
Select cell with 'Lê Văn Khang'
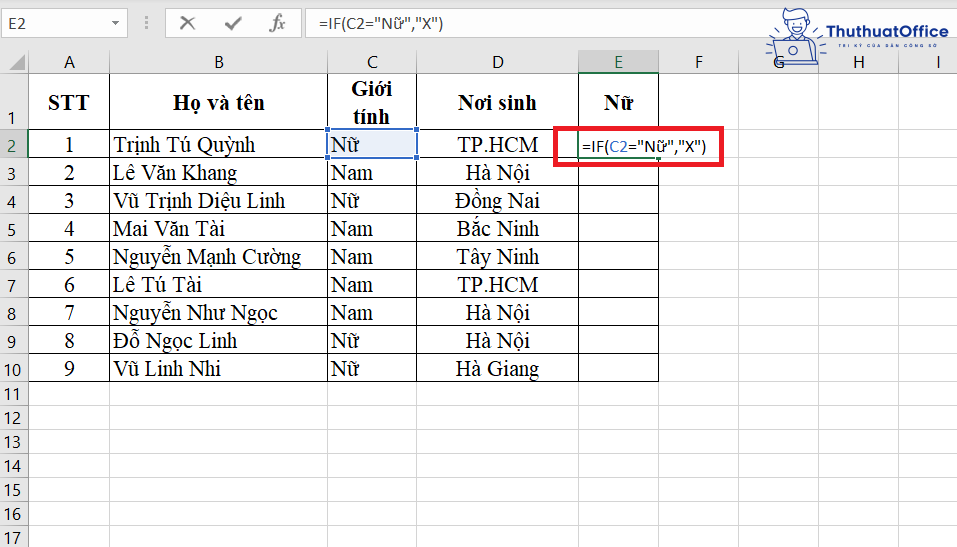pyautogui.click(x=218, y=172)
